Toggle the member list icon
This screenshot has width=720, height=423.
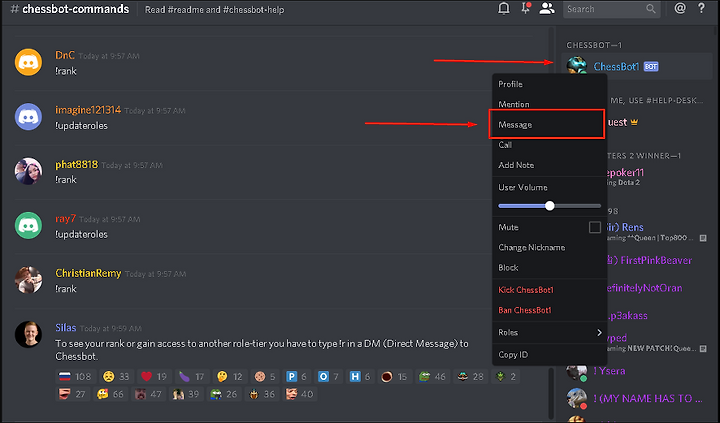click(547, 9)
